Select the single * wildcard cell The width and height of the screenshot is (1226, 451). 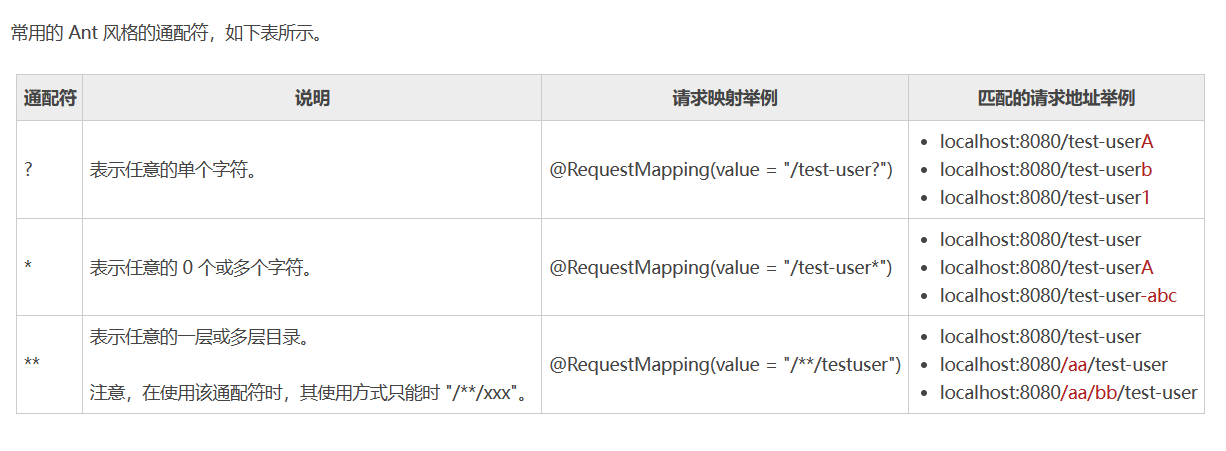coord(29,267)
